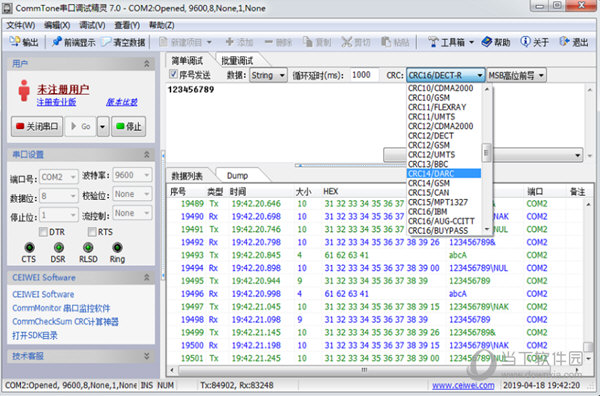Open the 数据位 8 dropdown

pyautogui.click(x=59, y=196)
